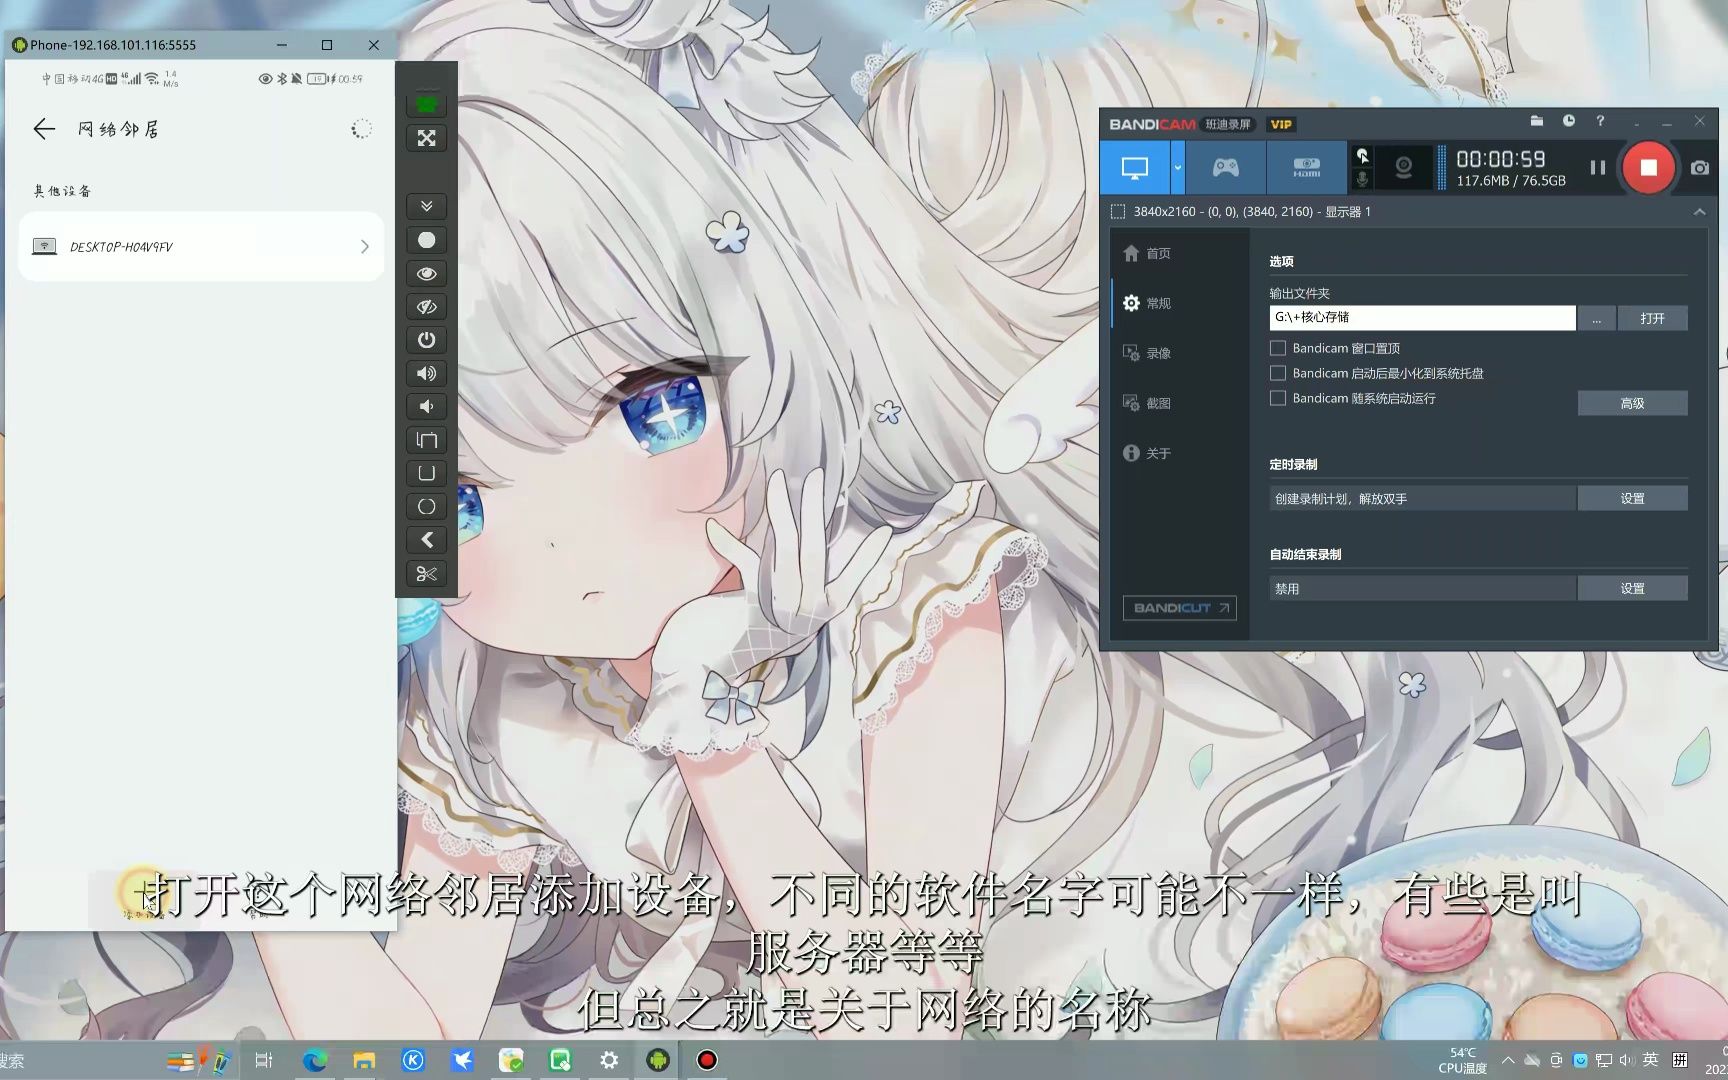Collapse the notification panel using the double-chevron button

tap(426, 206)
